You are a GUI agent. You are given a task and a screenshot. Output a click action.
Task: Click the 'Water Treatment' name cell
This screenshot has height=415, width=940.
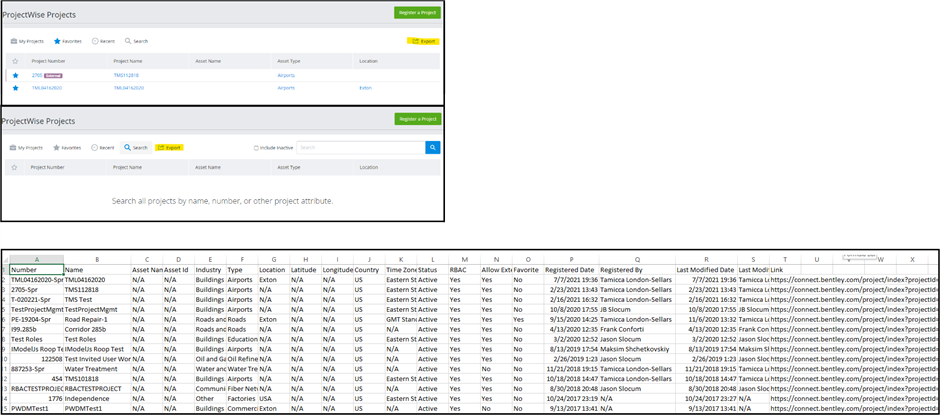tap(97, 369)
